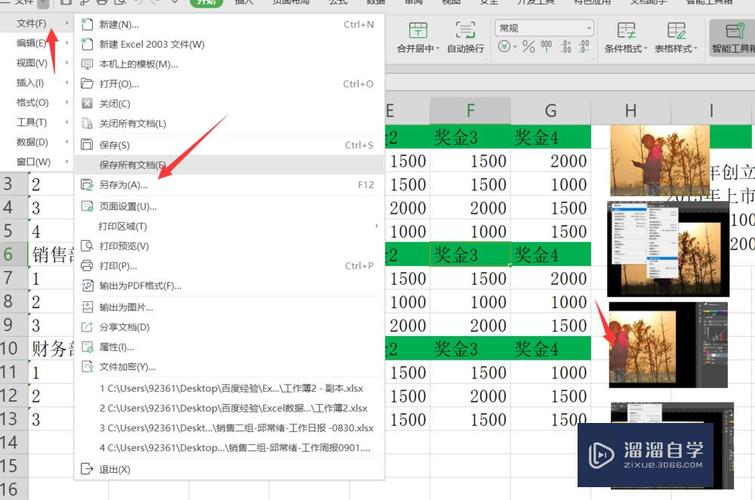Click the 表格样式 icon

(677, 31)
